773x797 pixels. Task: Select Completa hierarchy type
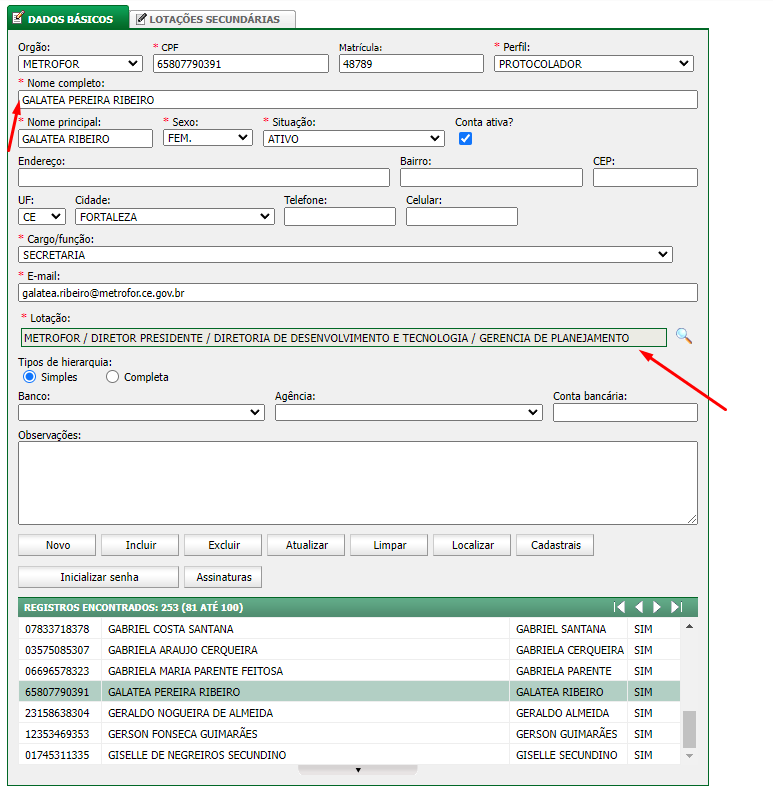point(112,377)
